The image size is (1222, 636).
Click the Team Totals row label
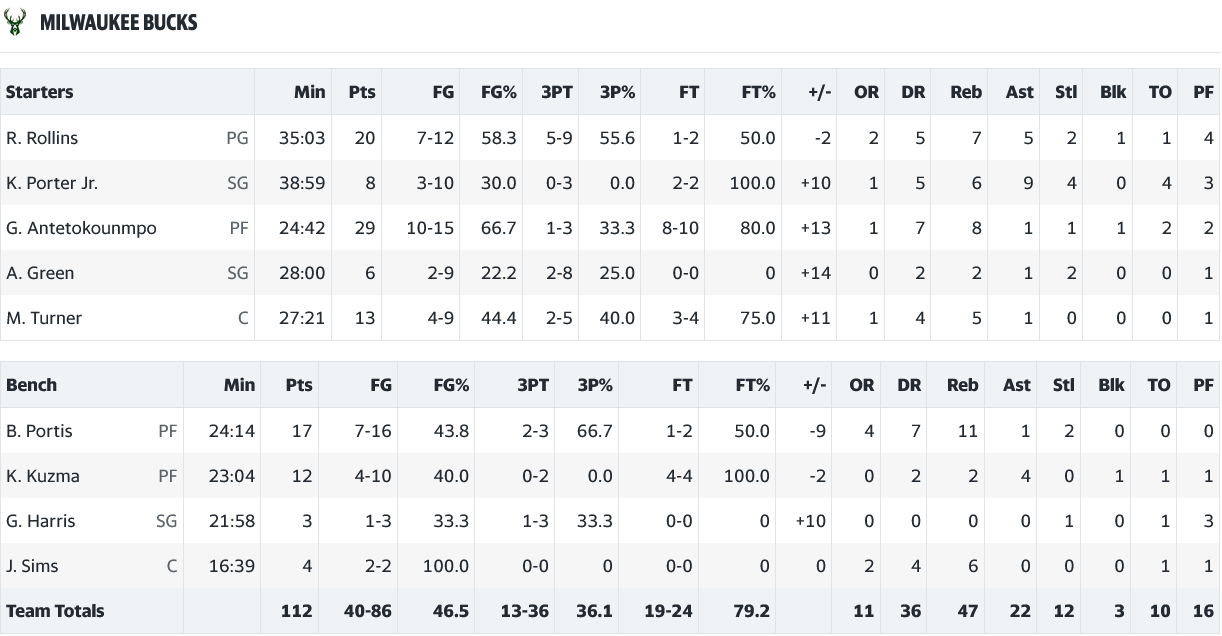point(55,611)
